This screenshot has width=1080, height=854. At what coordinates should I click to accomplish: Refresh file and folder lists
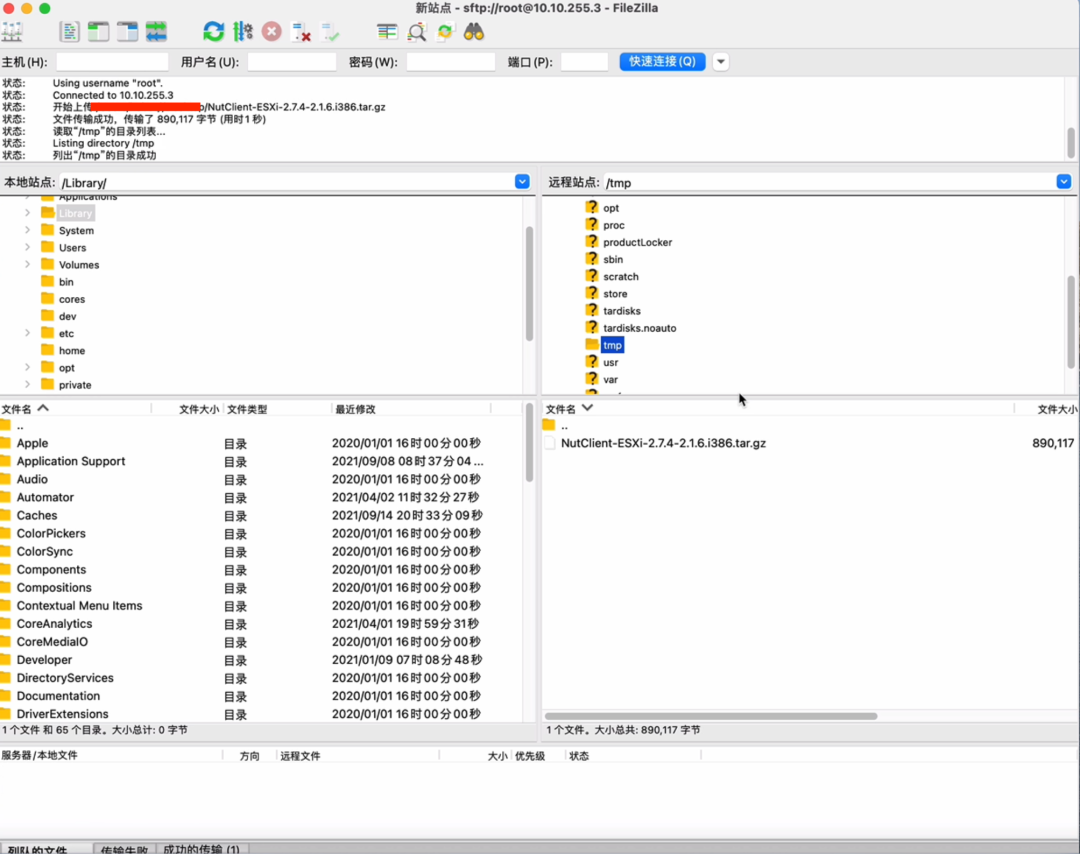(214, 32)
